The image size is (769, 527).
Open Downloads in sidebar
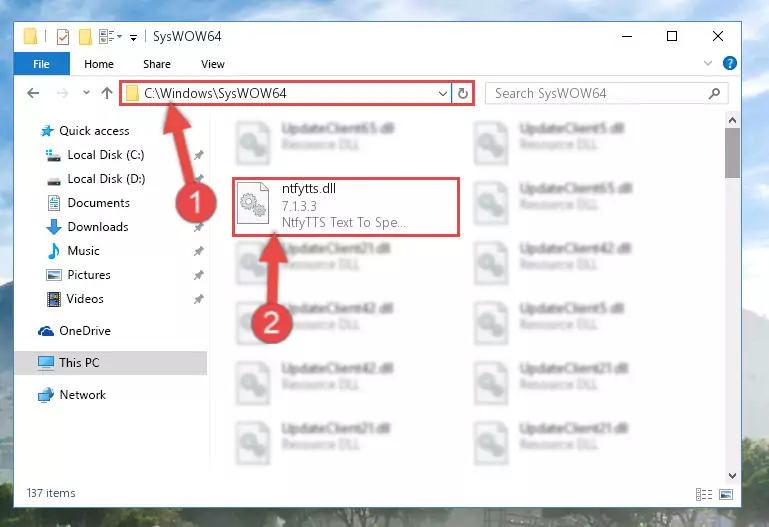pos(98,227)
